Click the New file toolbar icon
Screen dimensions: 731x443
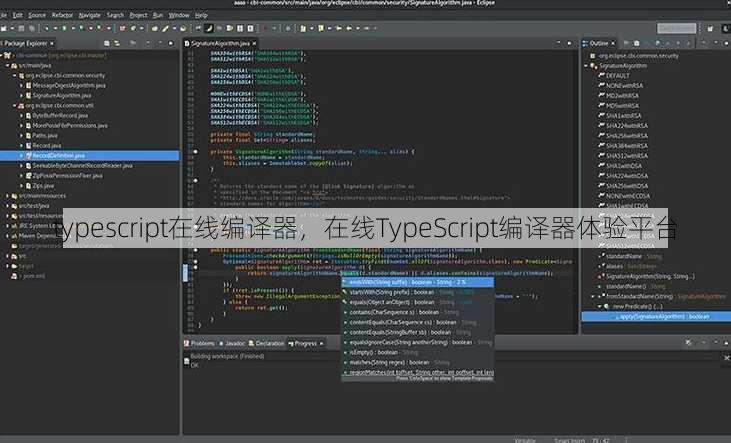point(4,28)
